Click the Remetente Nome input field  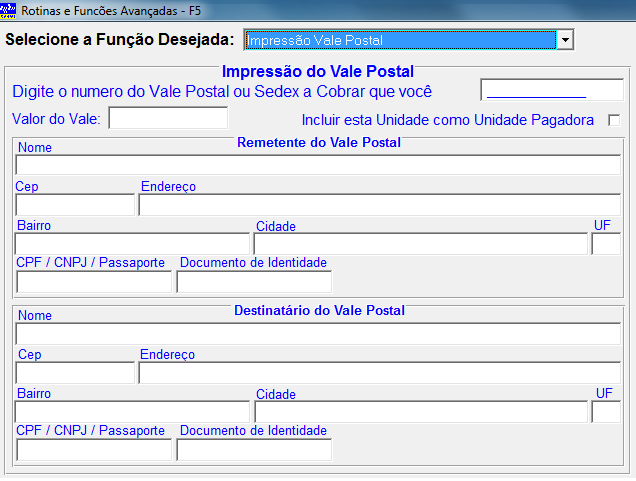(318, 165)
